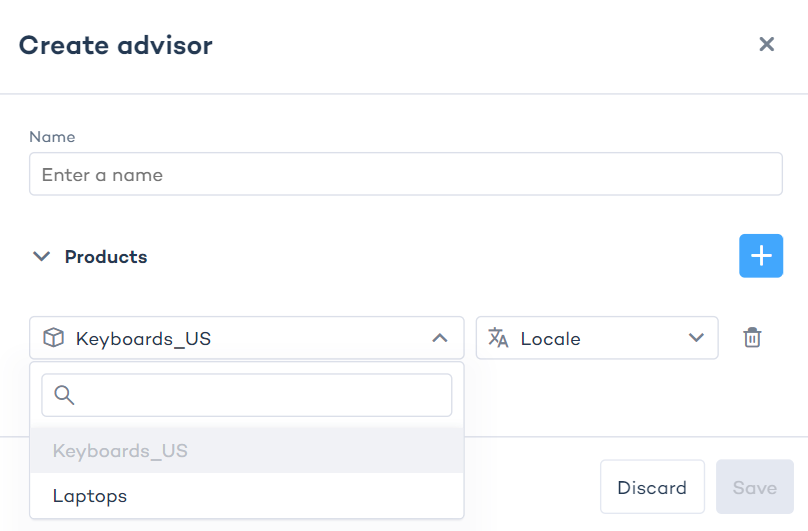
Task: Click the Create advisor dialog title
Action: (116, 45)
